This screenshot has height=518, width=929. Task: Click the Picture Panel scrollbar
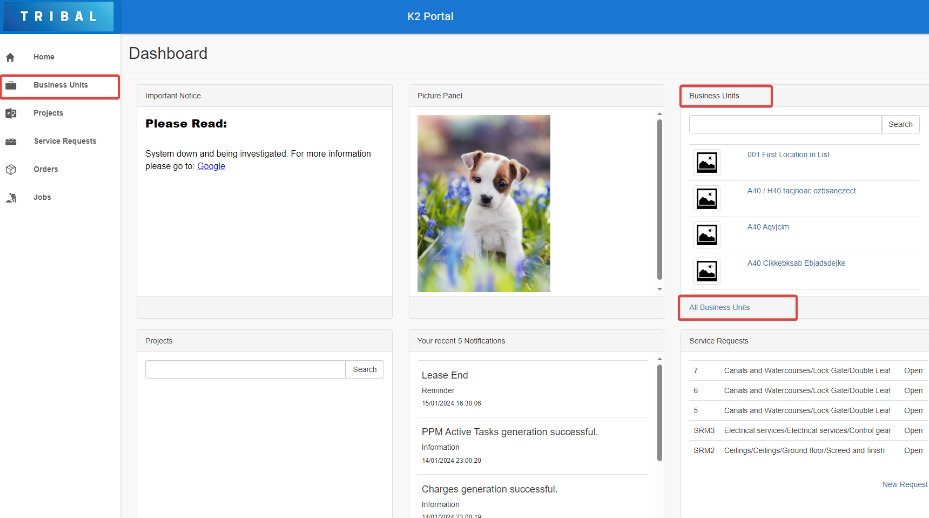659,200
